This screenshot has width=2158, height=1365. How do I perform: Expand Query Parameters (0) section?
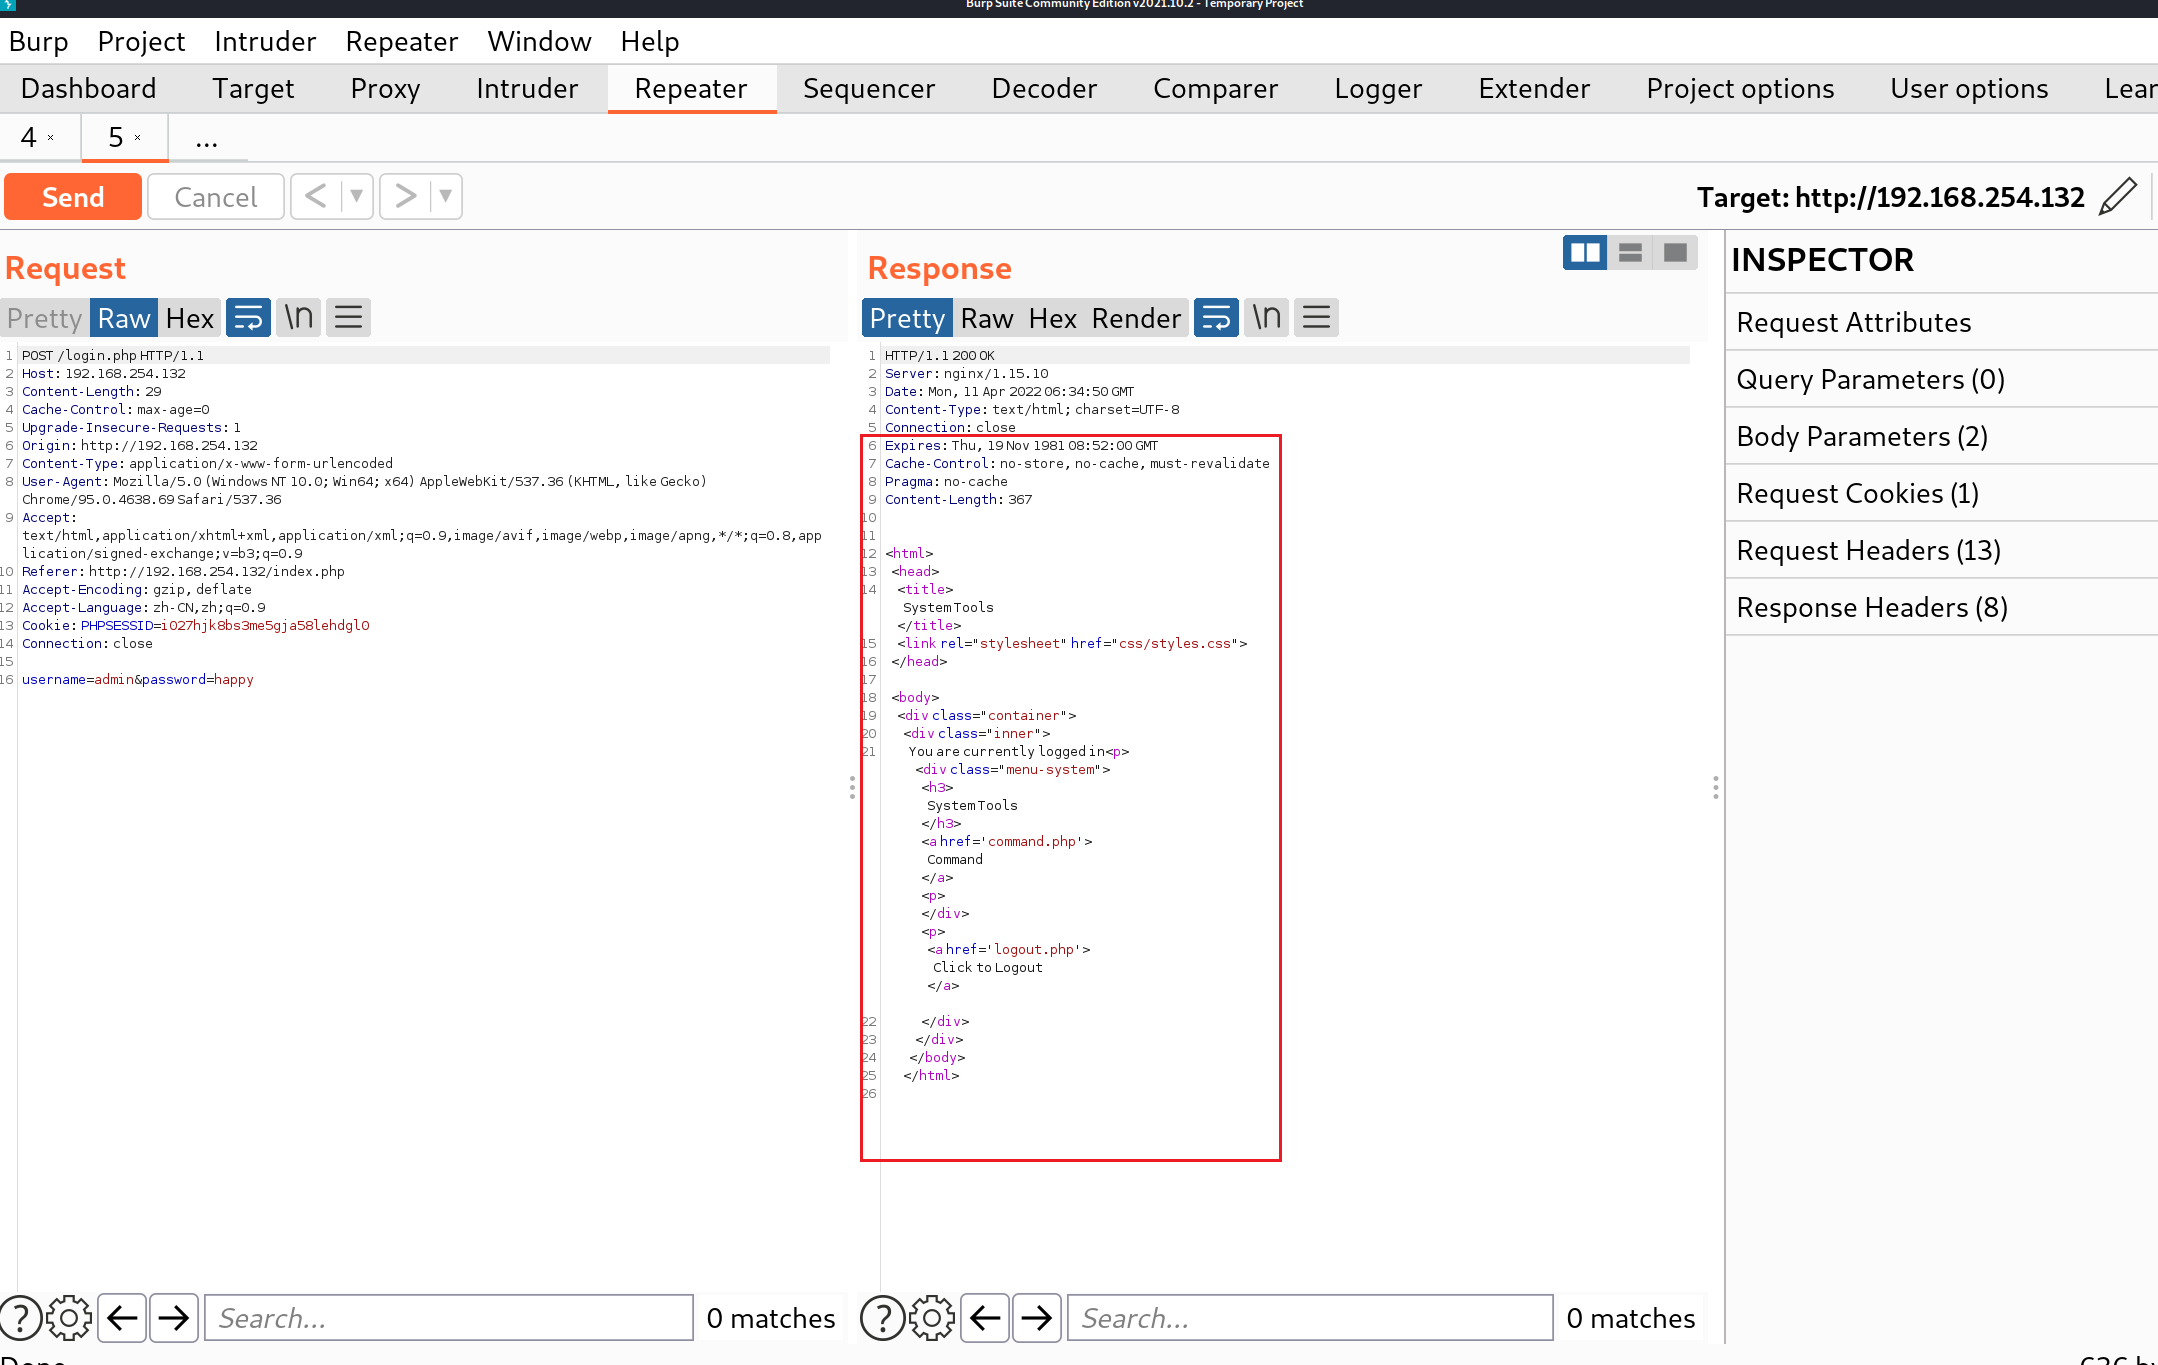click(x=1940, y=379)
